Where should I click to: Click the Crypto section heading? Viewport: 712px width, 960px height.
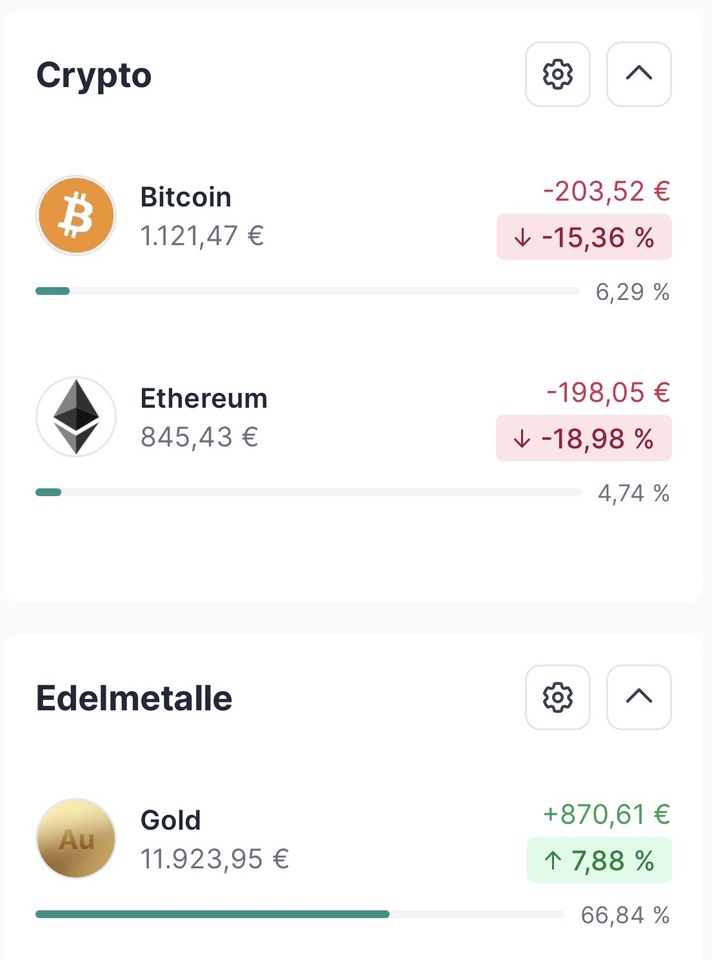[x=94, y=75]
